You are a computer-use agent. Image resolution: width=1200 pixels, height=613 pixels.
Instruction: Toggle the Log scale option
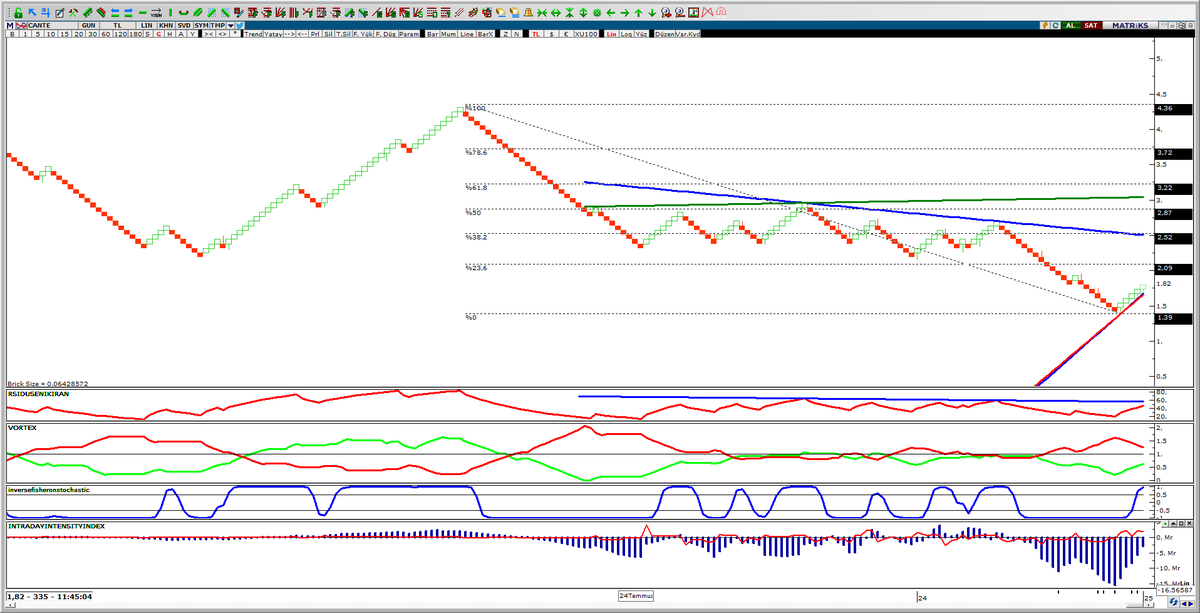627,34
